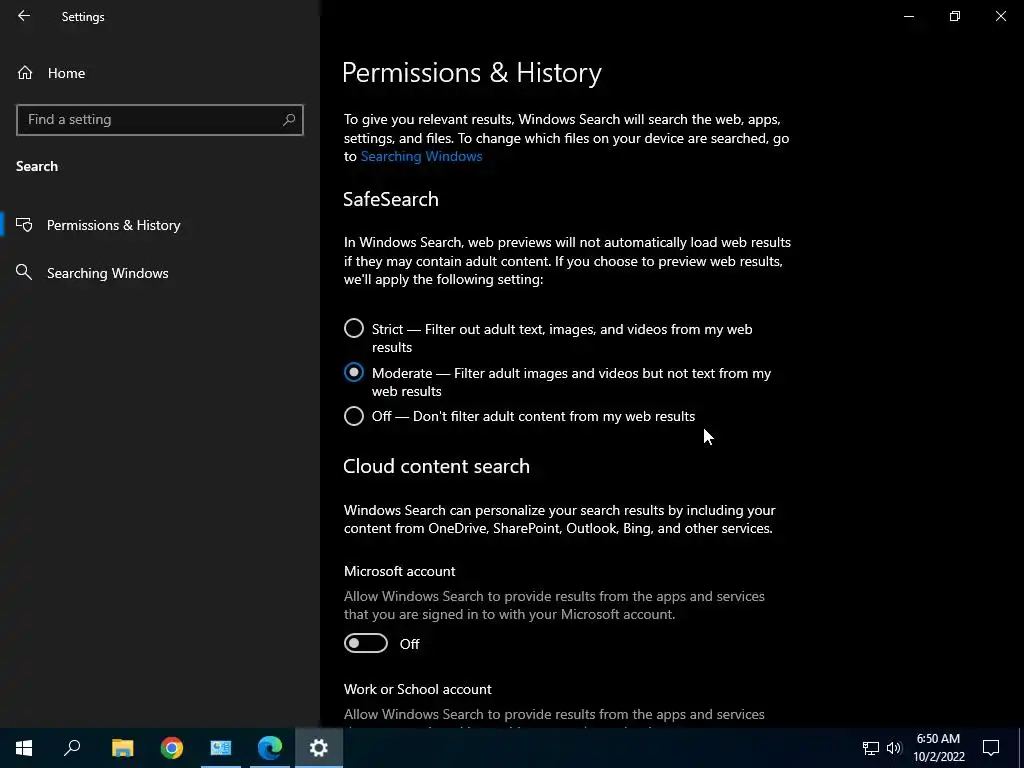Select the Off SafeSearch radio button

[x=354, y=416]
